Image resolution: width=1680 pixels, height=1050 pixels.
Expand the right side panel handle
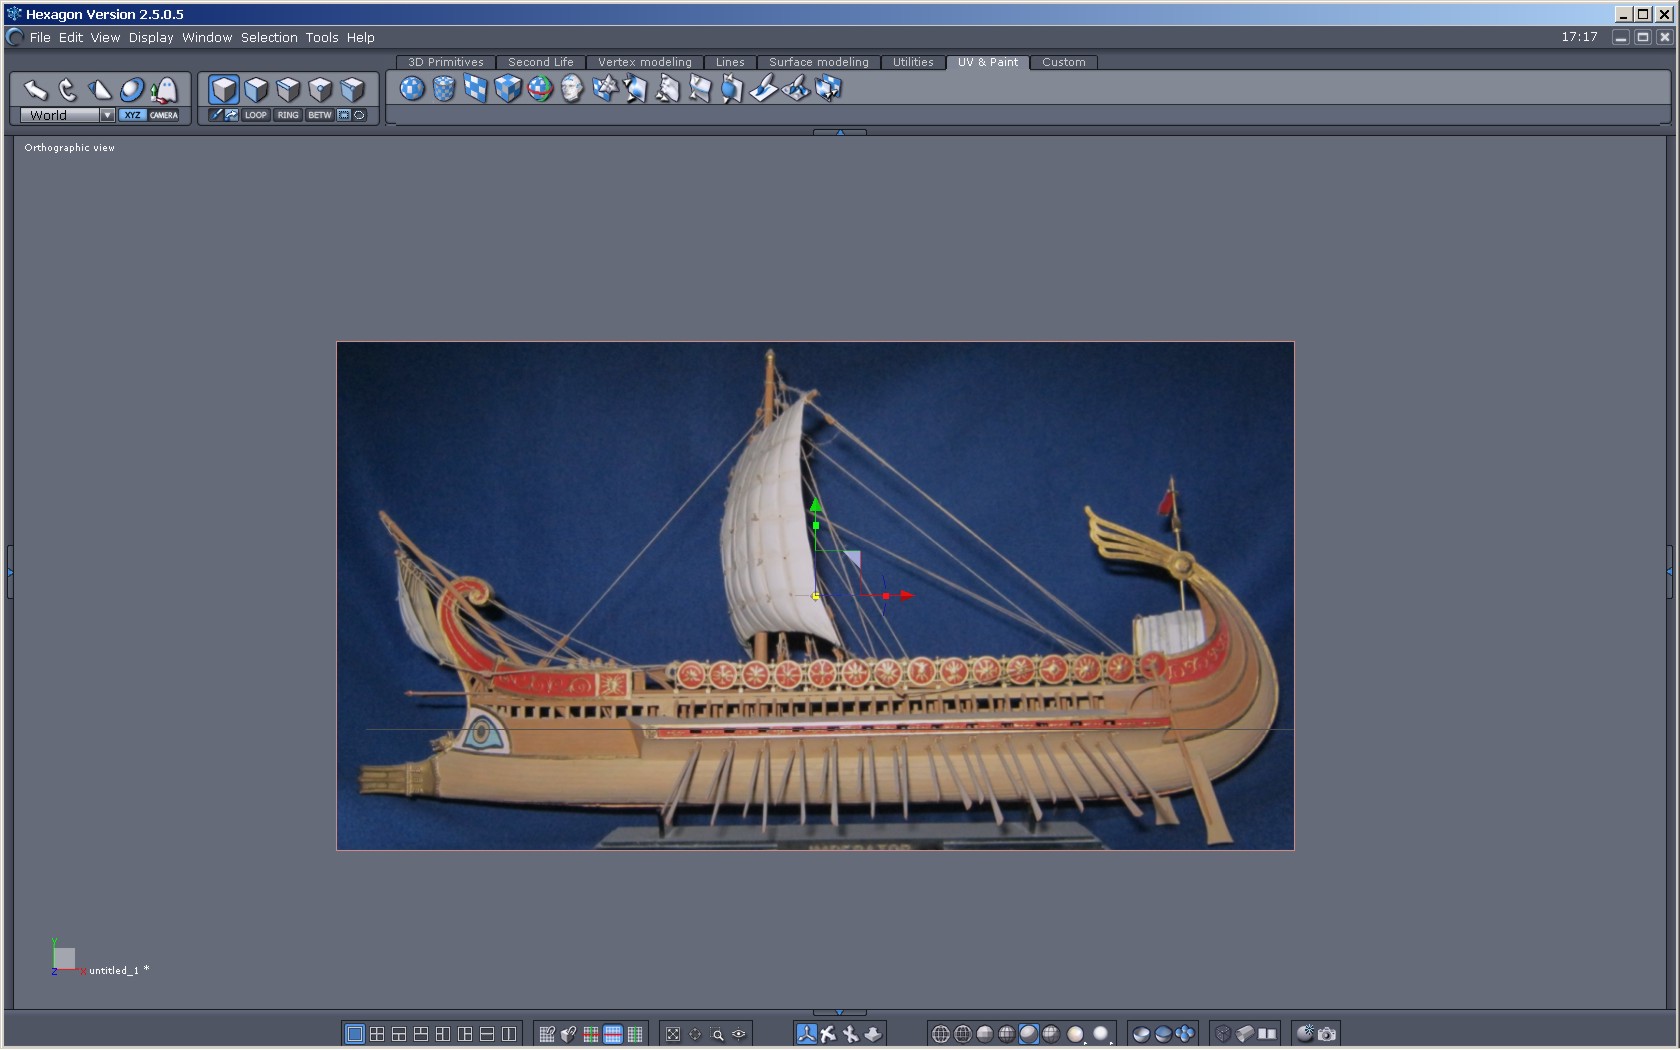1669,571
